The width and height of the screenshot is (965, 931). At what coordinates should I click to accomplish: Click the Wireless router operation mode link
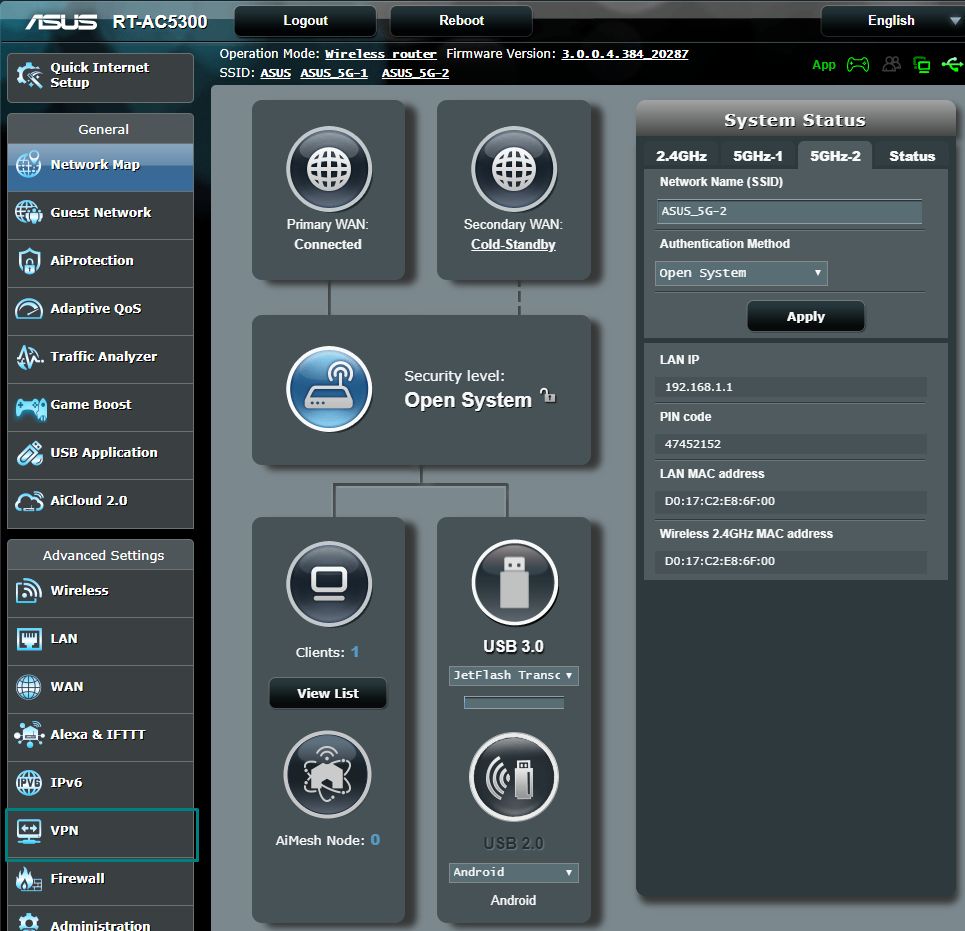(x=380, y=54)
